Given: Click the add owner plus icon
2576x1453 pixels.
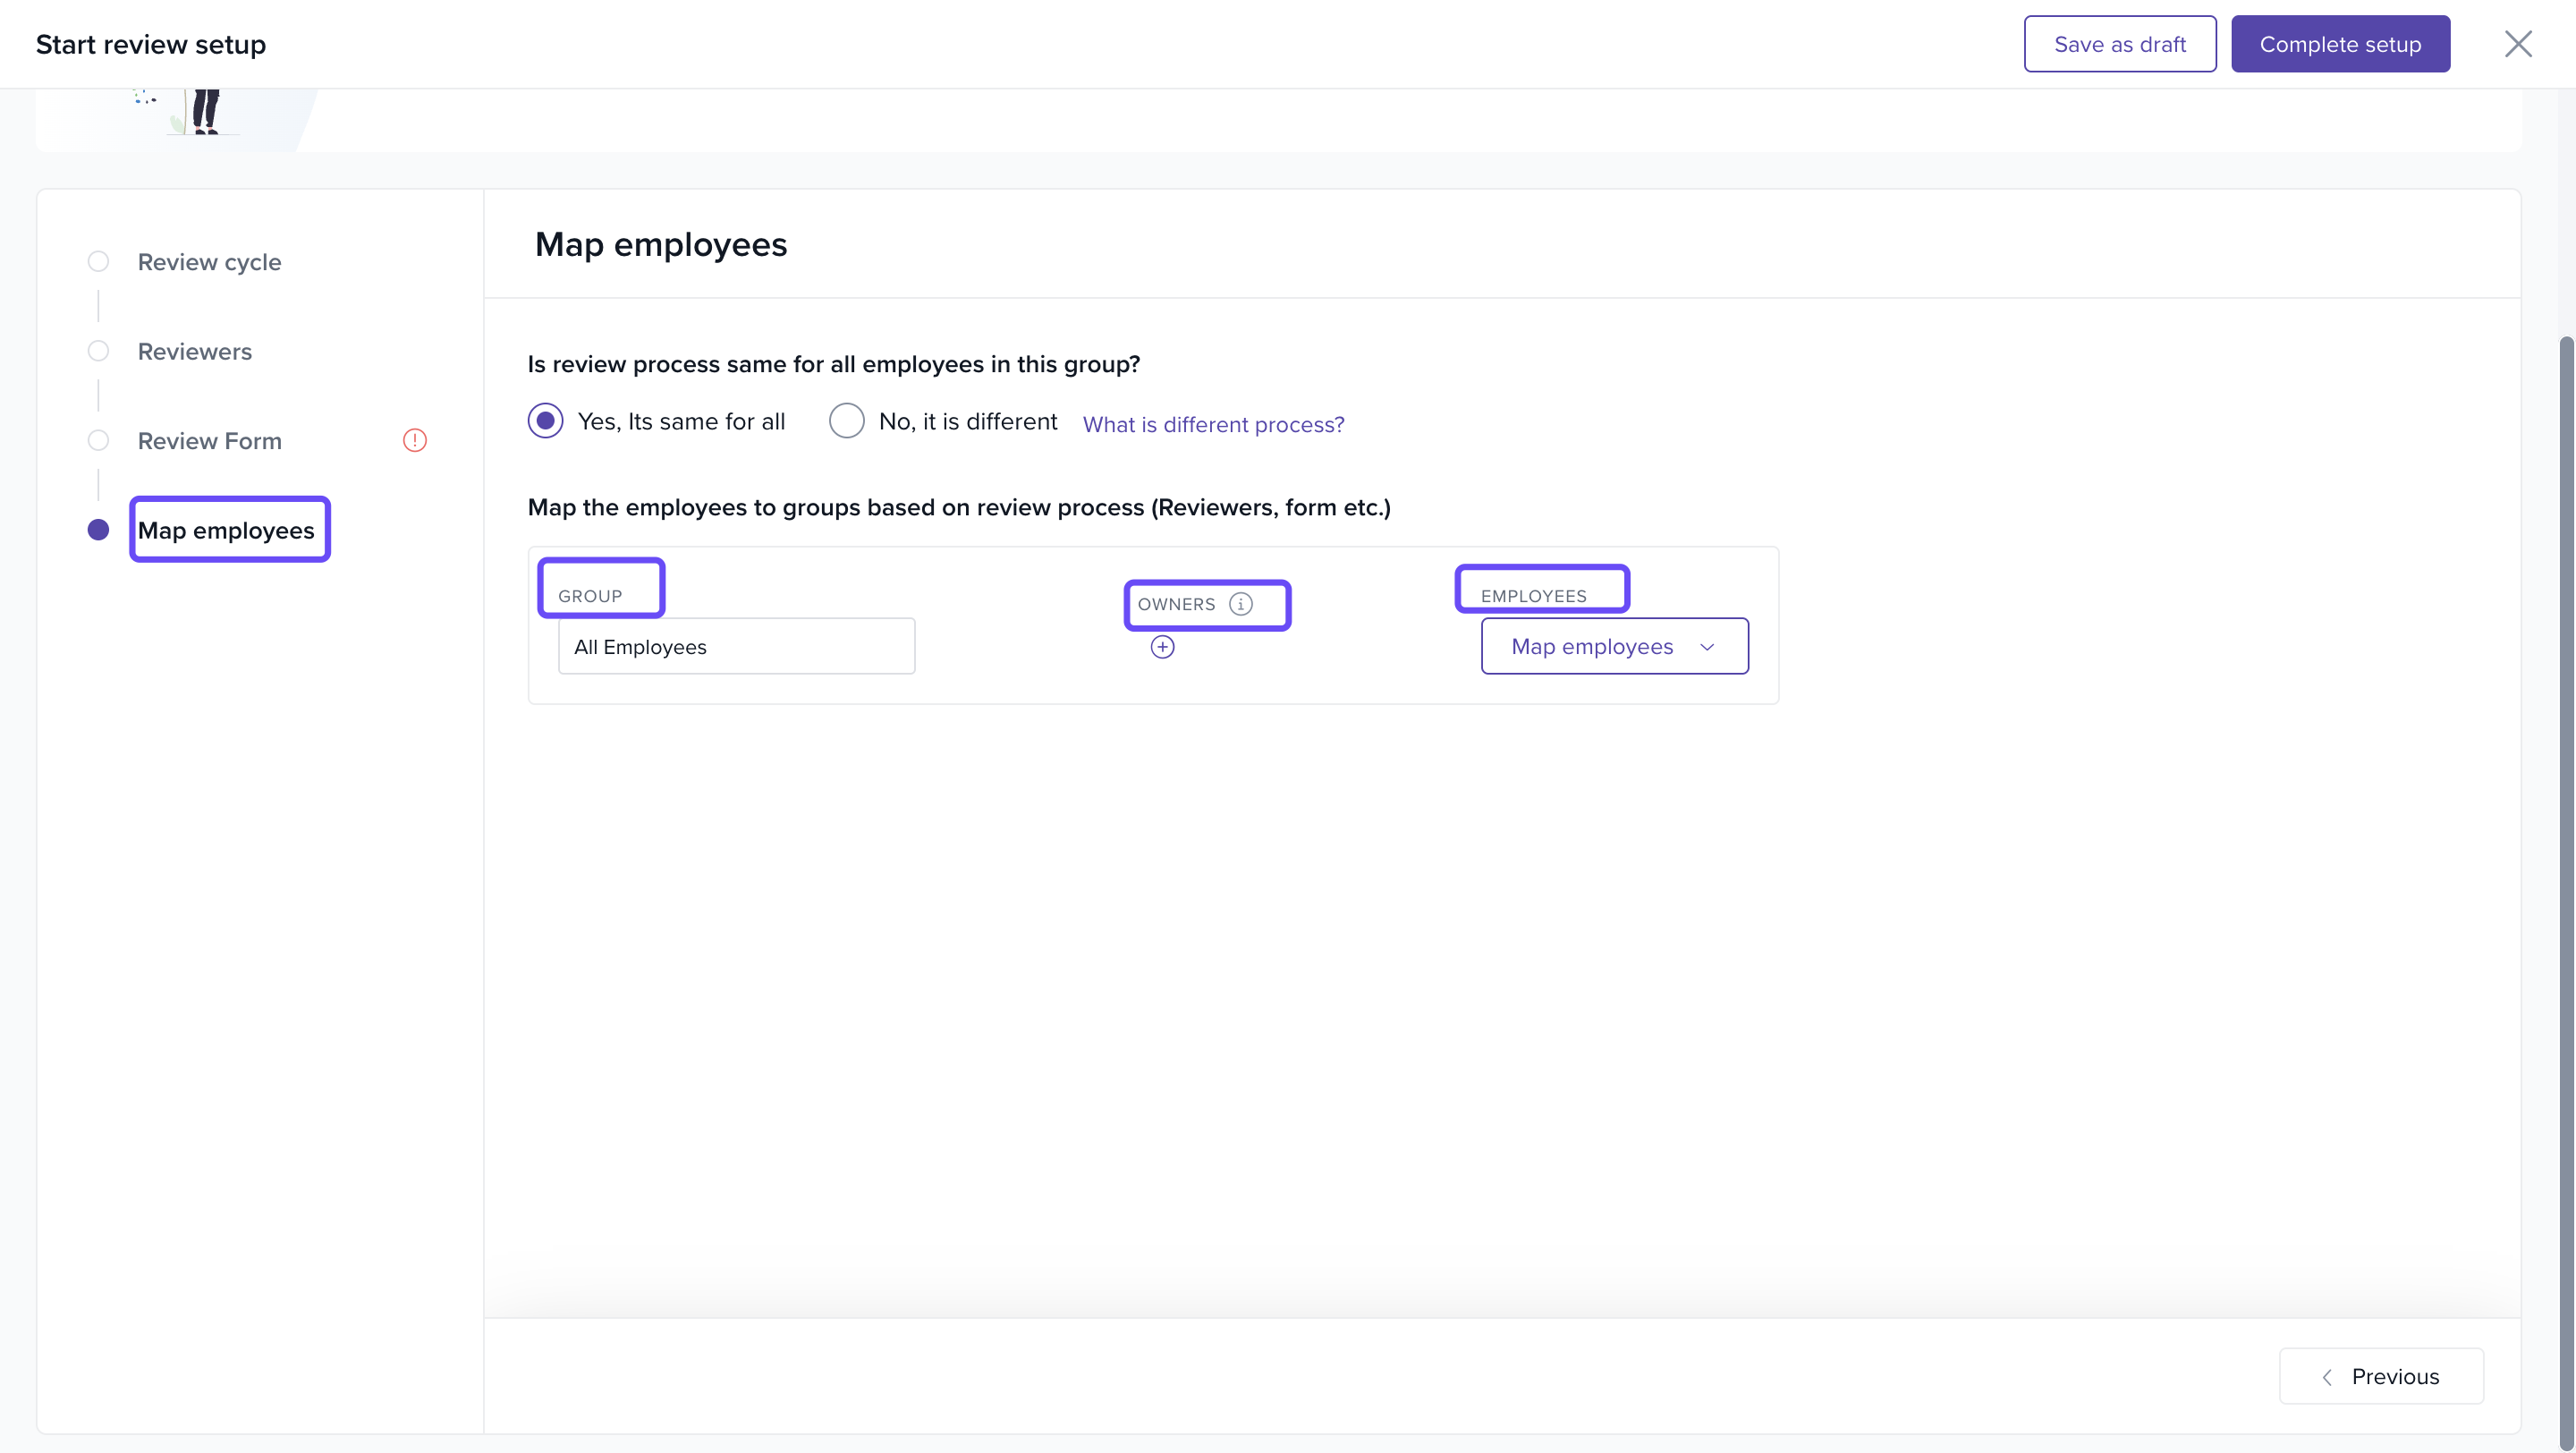Looking at the screenshot, I should coord(1162,647).
